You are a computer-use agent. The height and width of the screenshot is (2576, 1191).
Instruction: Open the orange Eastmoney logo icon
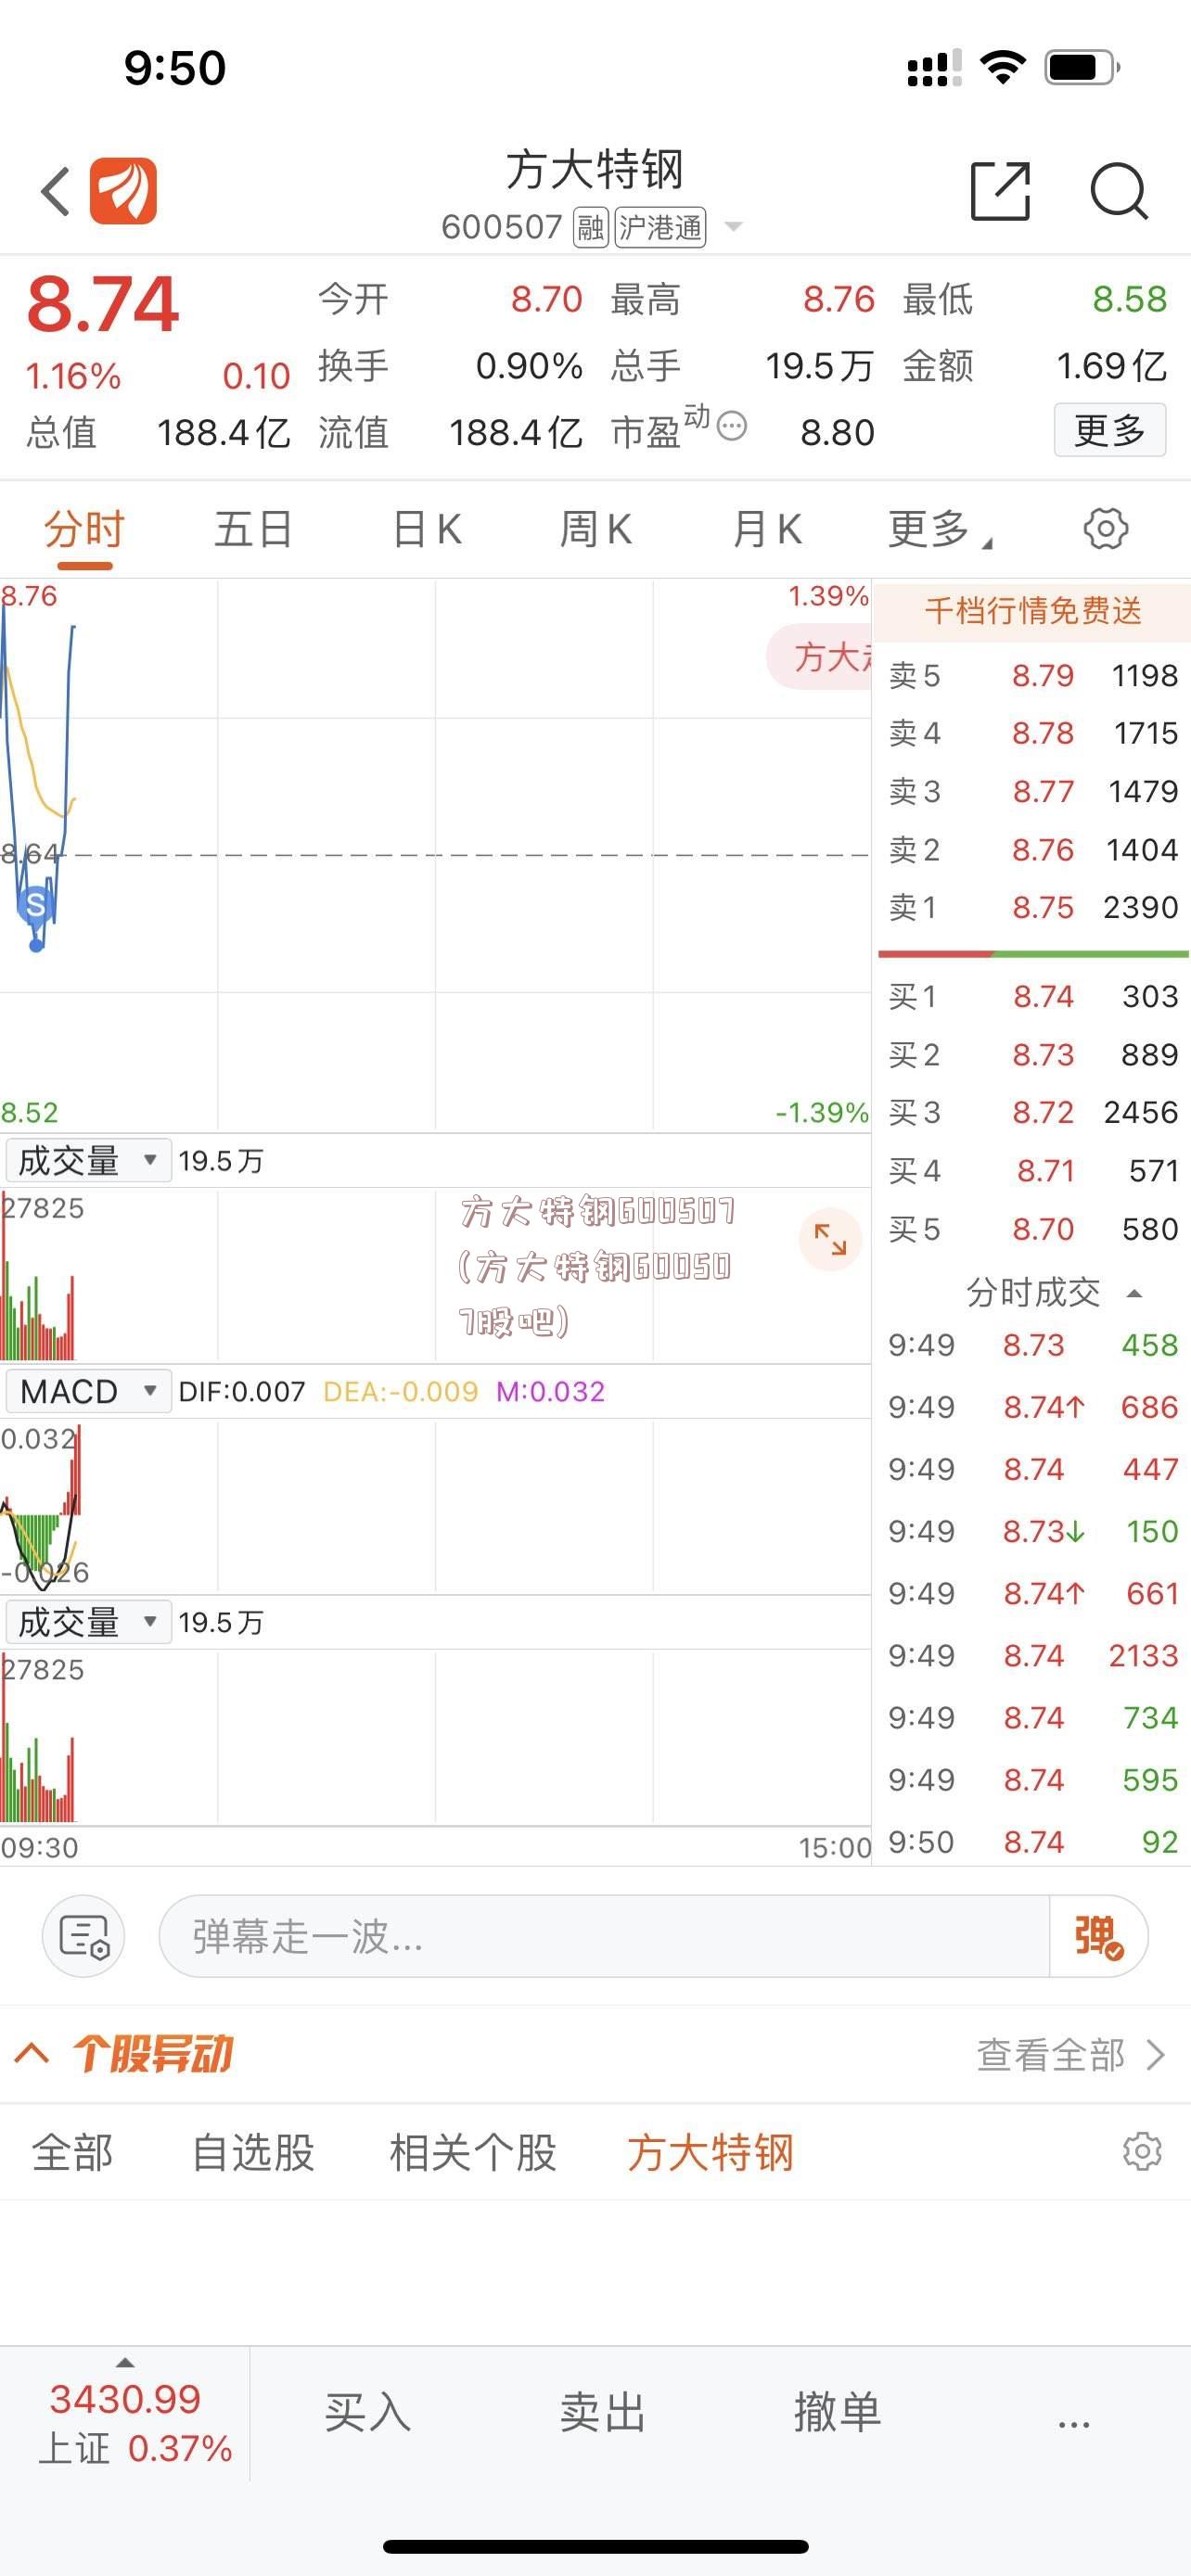pos(123,191)
